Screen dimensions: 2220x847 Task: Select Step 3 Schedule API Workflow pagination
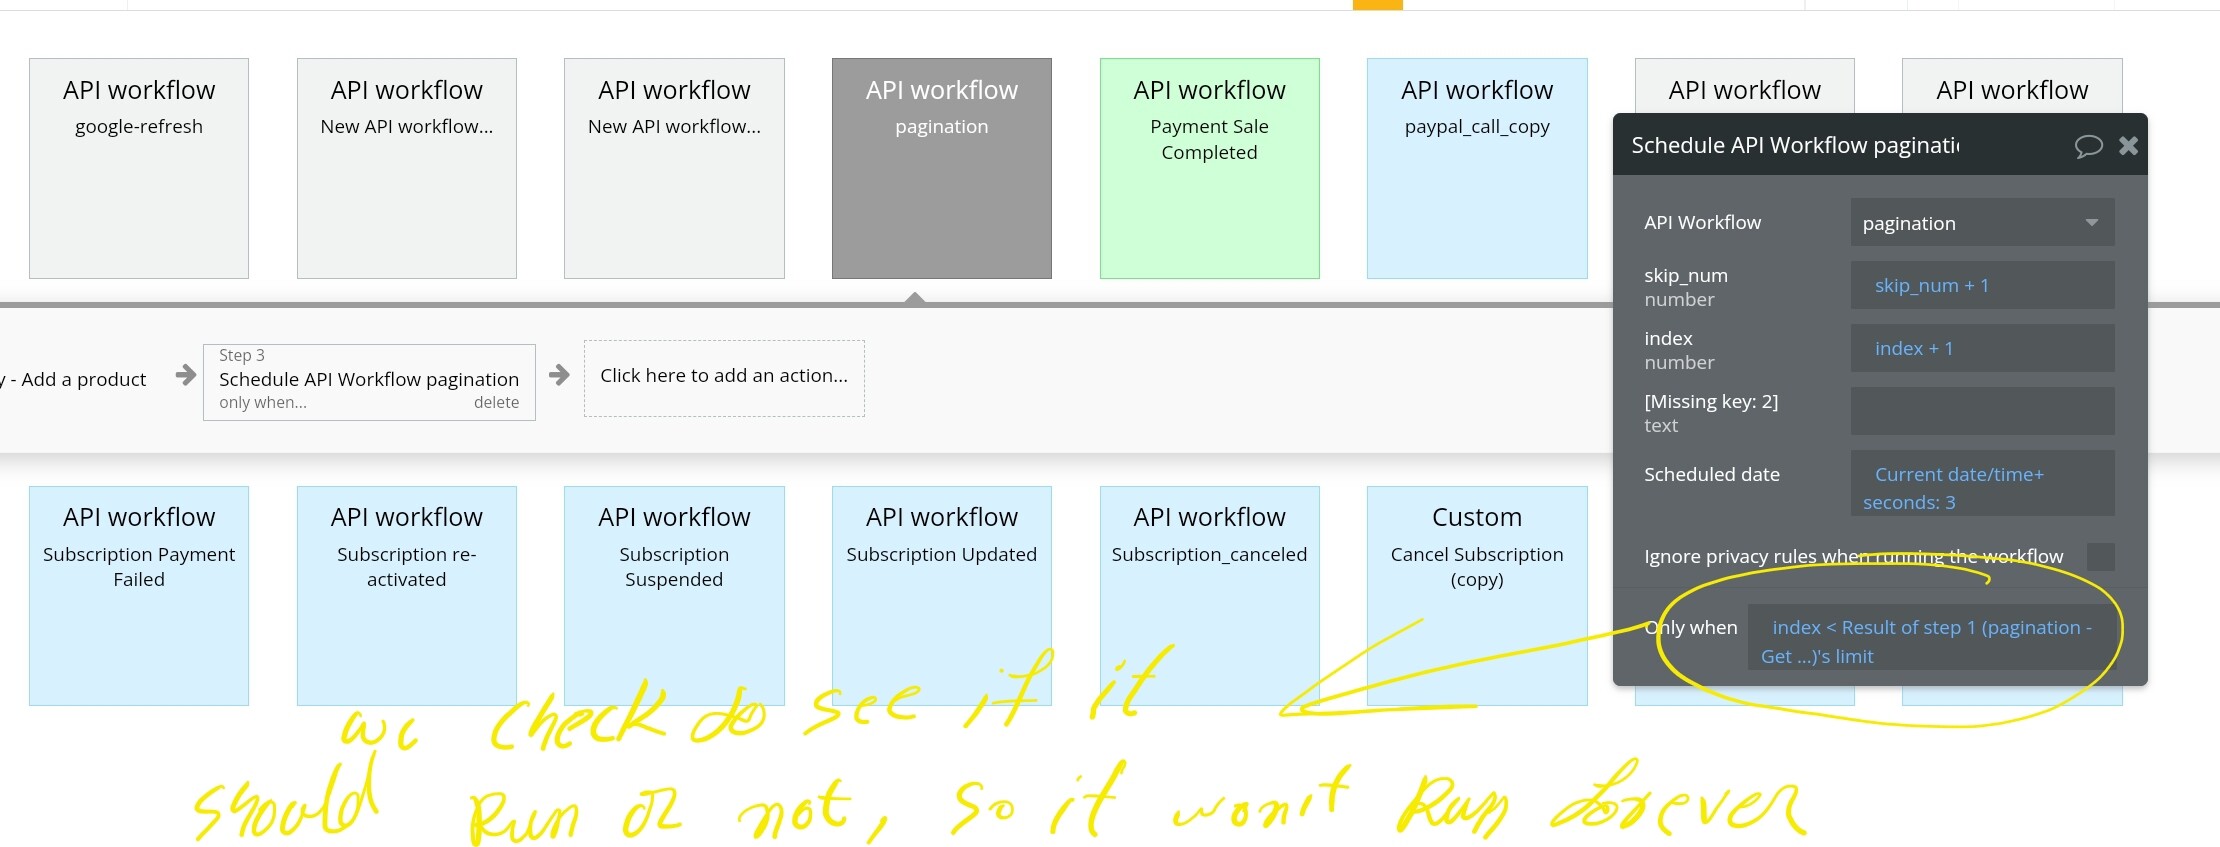[x=369, y=380]
